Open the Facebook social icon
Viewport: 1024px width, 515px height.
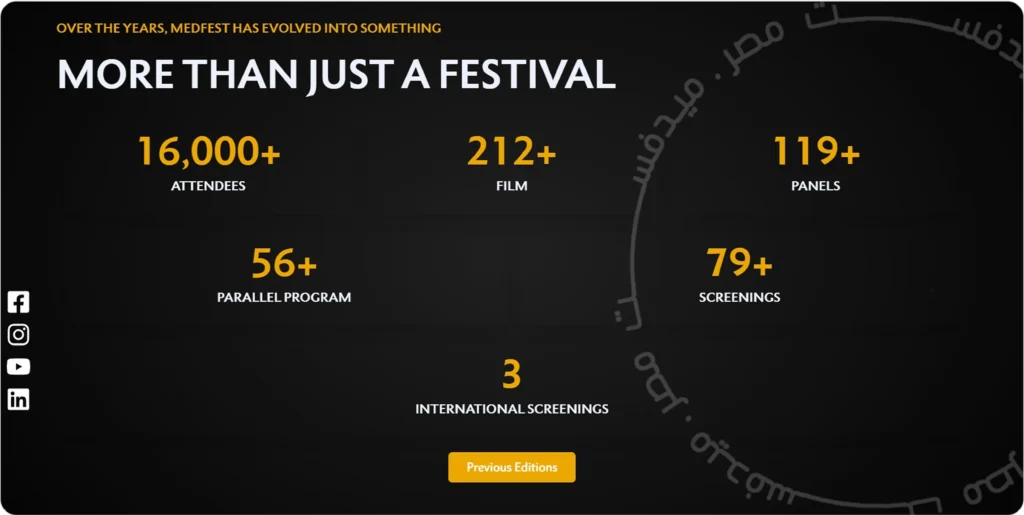(x=18, y=302)
